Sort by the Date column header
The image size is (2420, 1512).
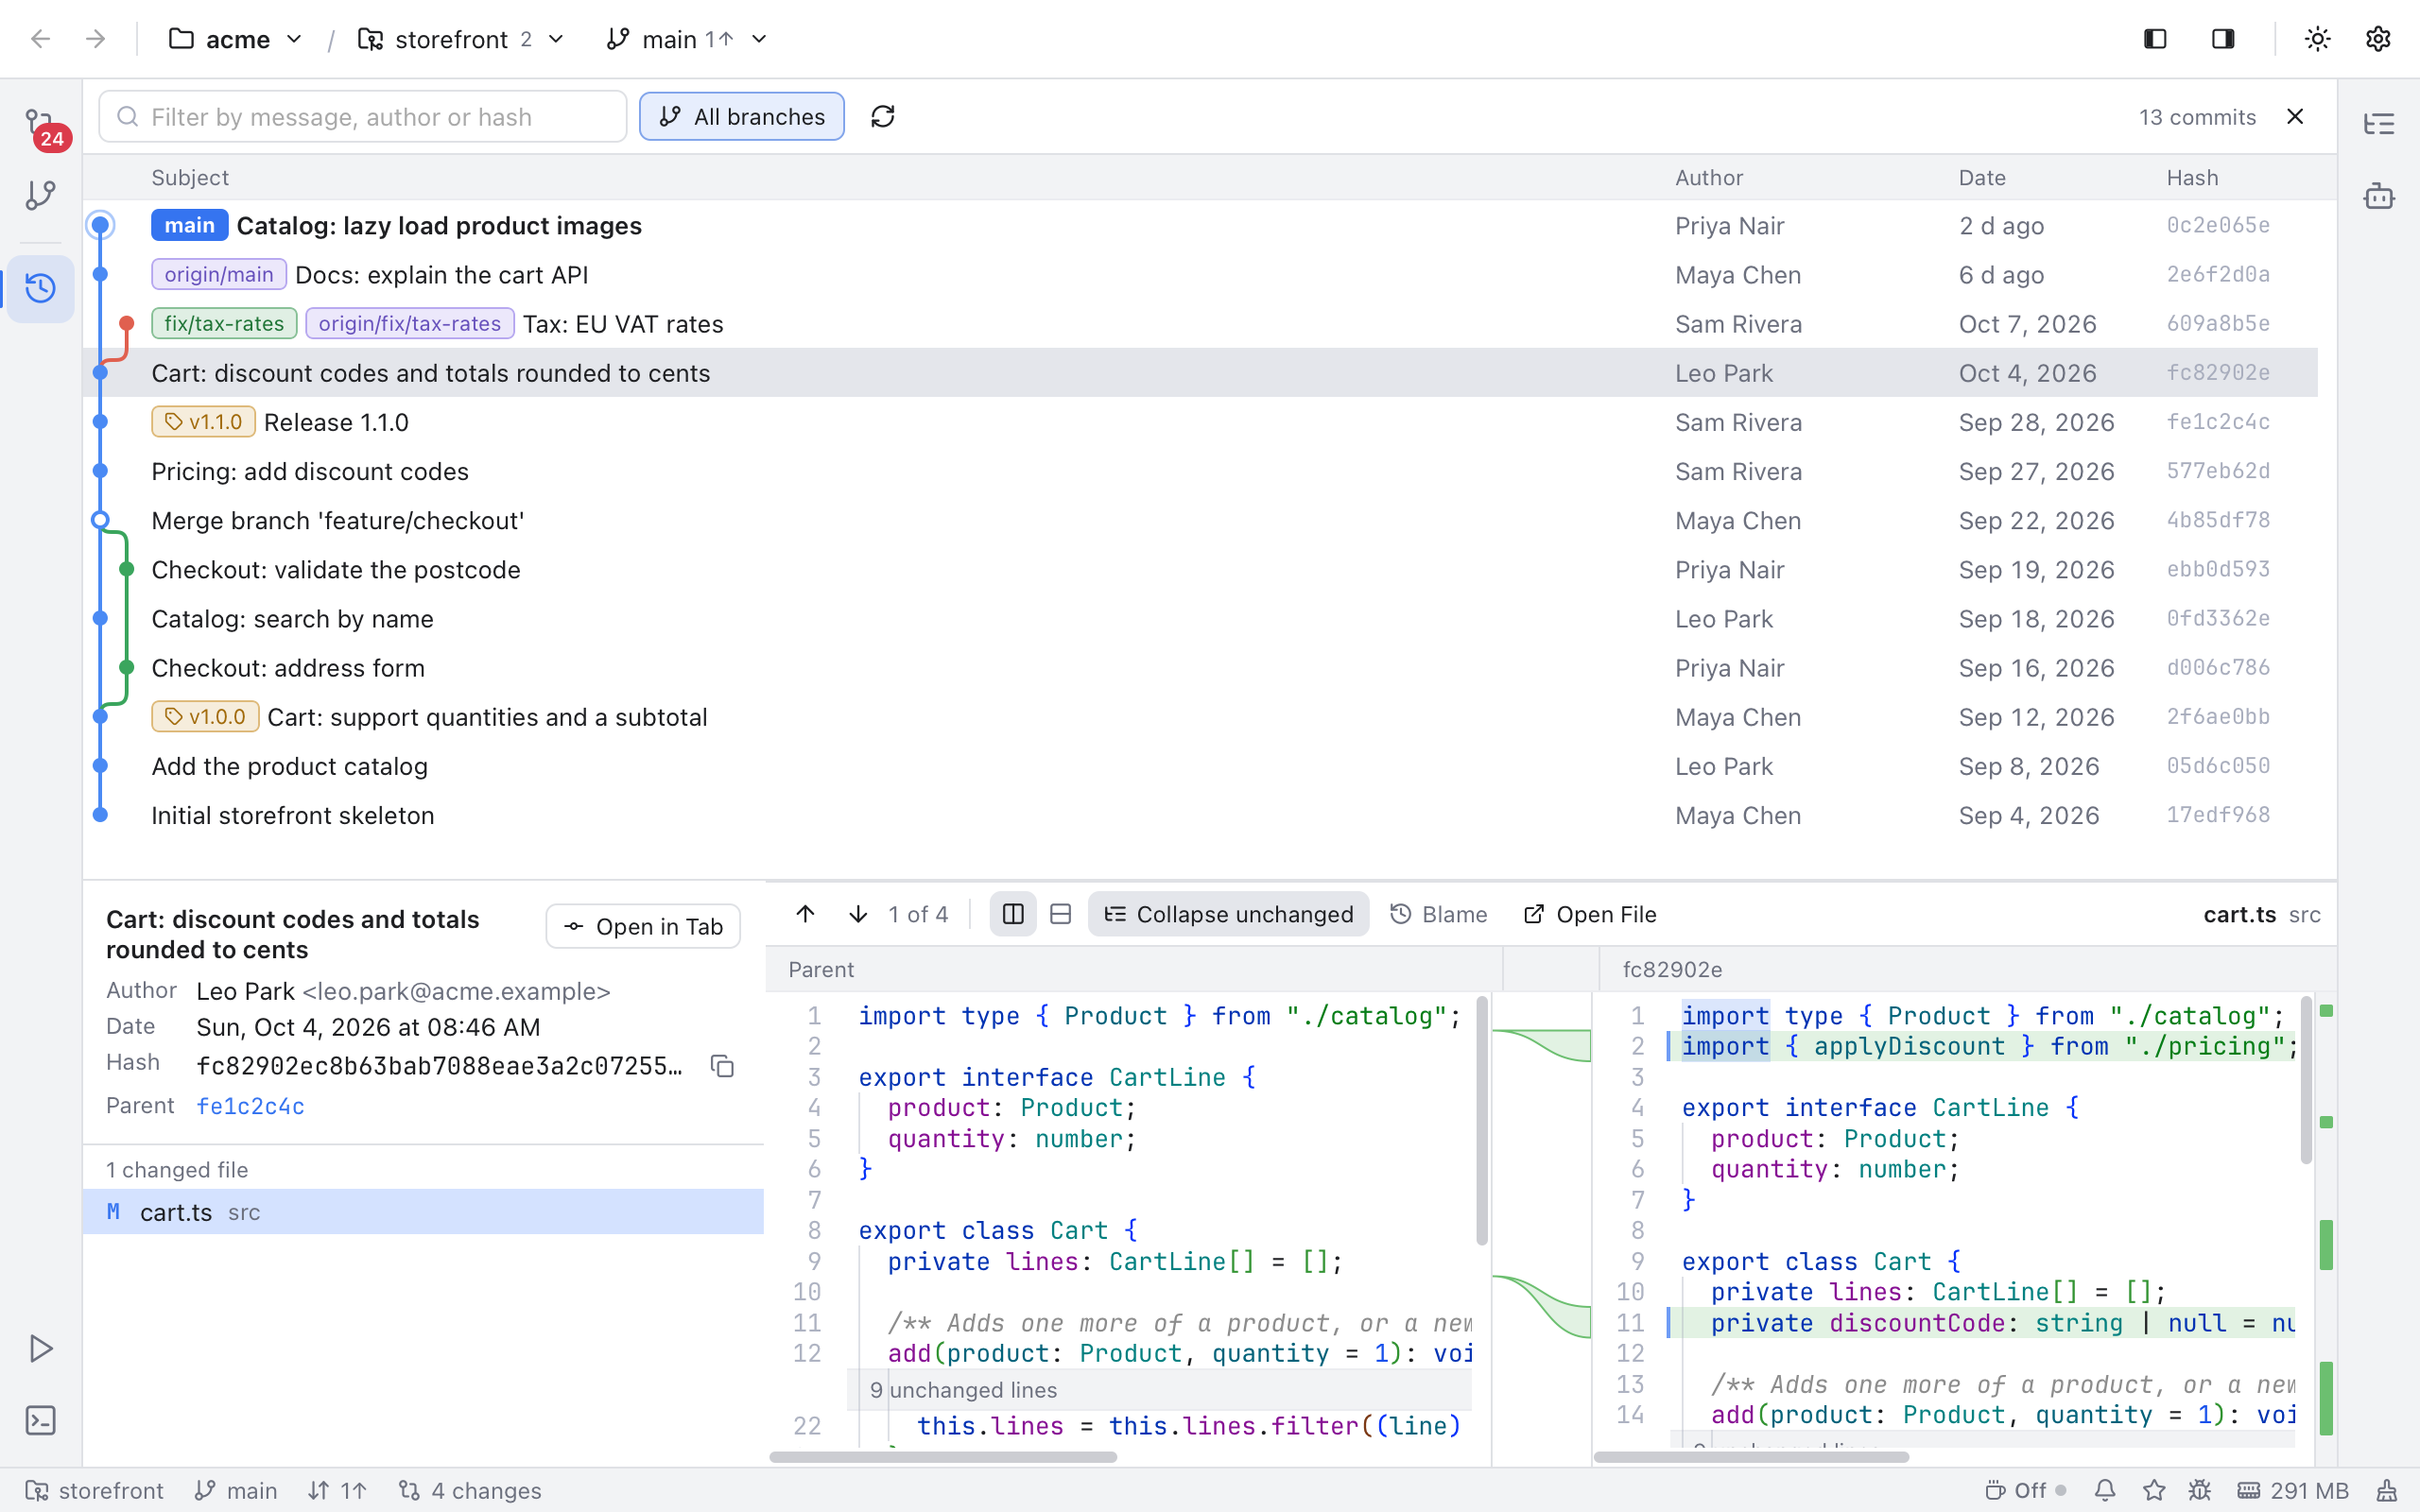1982,178
